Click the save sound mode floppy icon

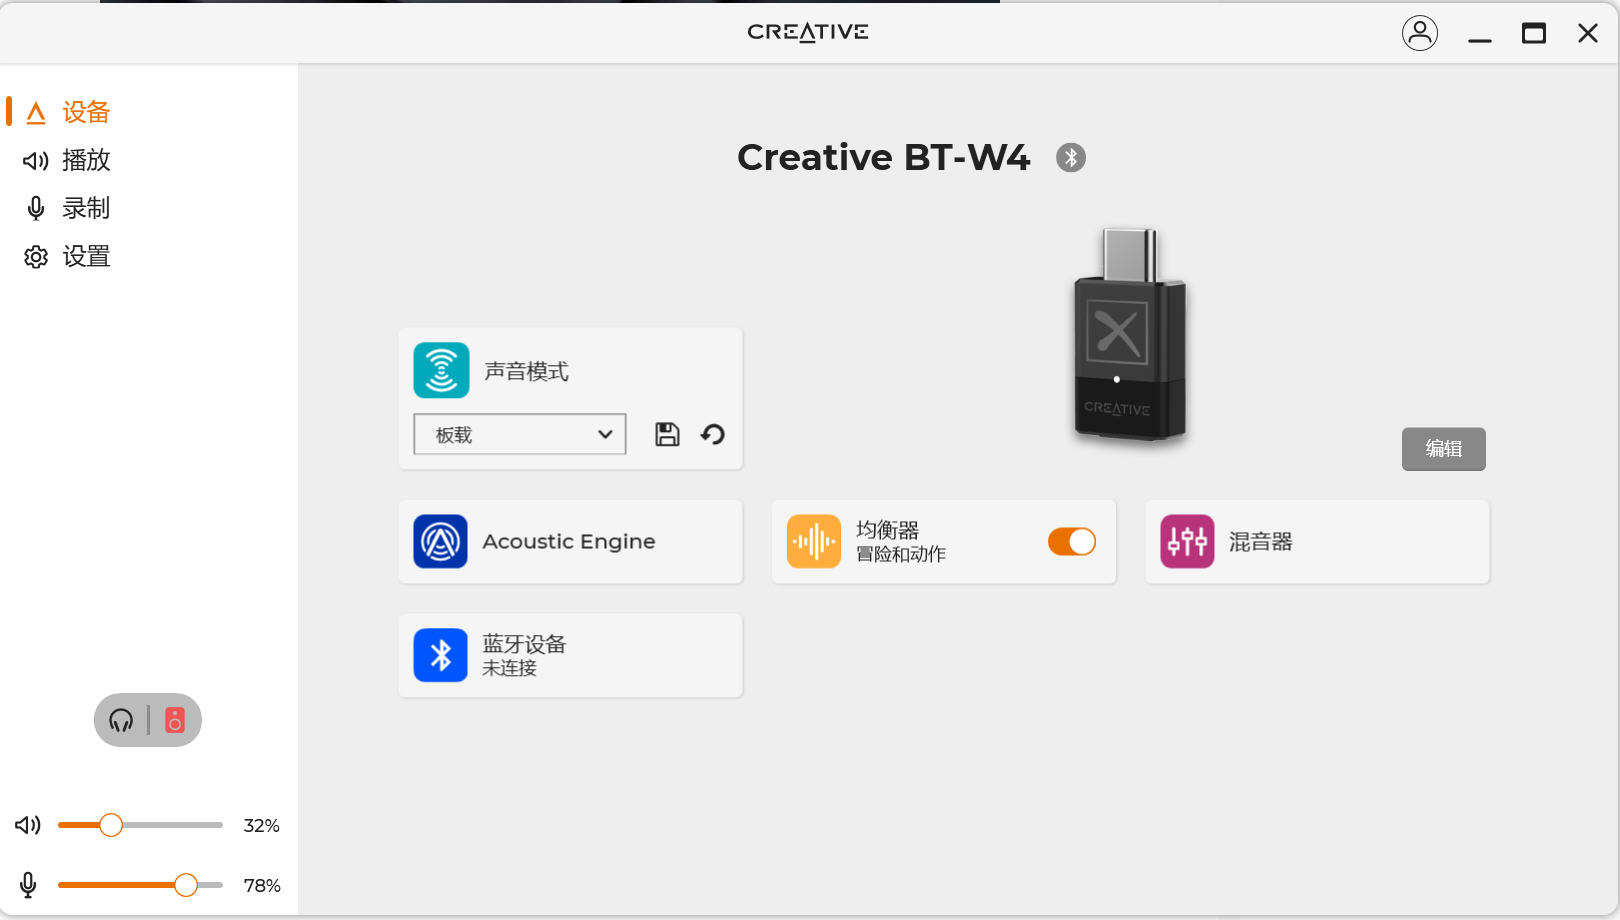coord(667,434)
